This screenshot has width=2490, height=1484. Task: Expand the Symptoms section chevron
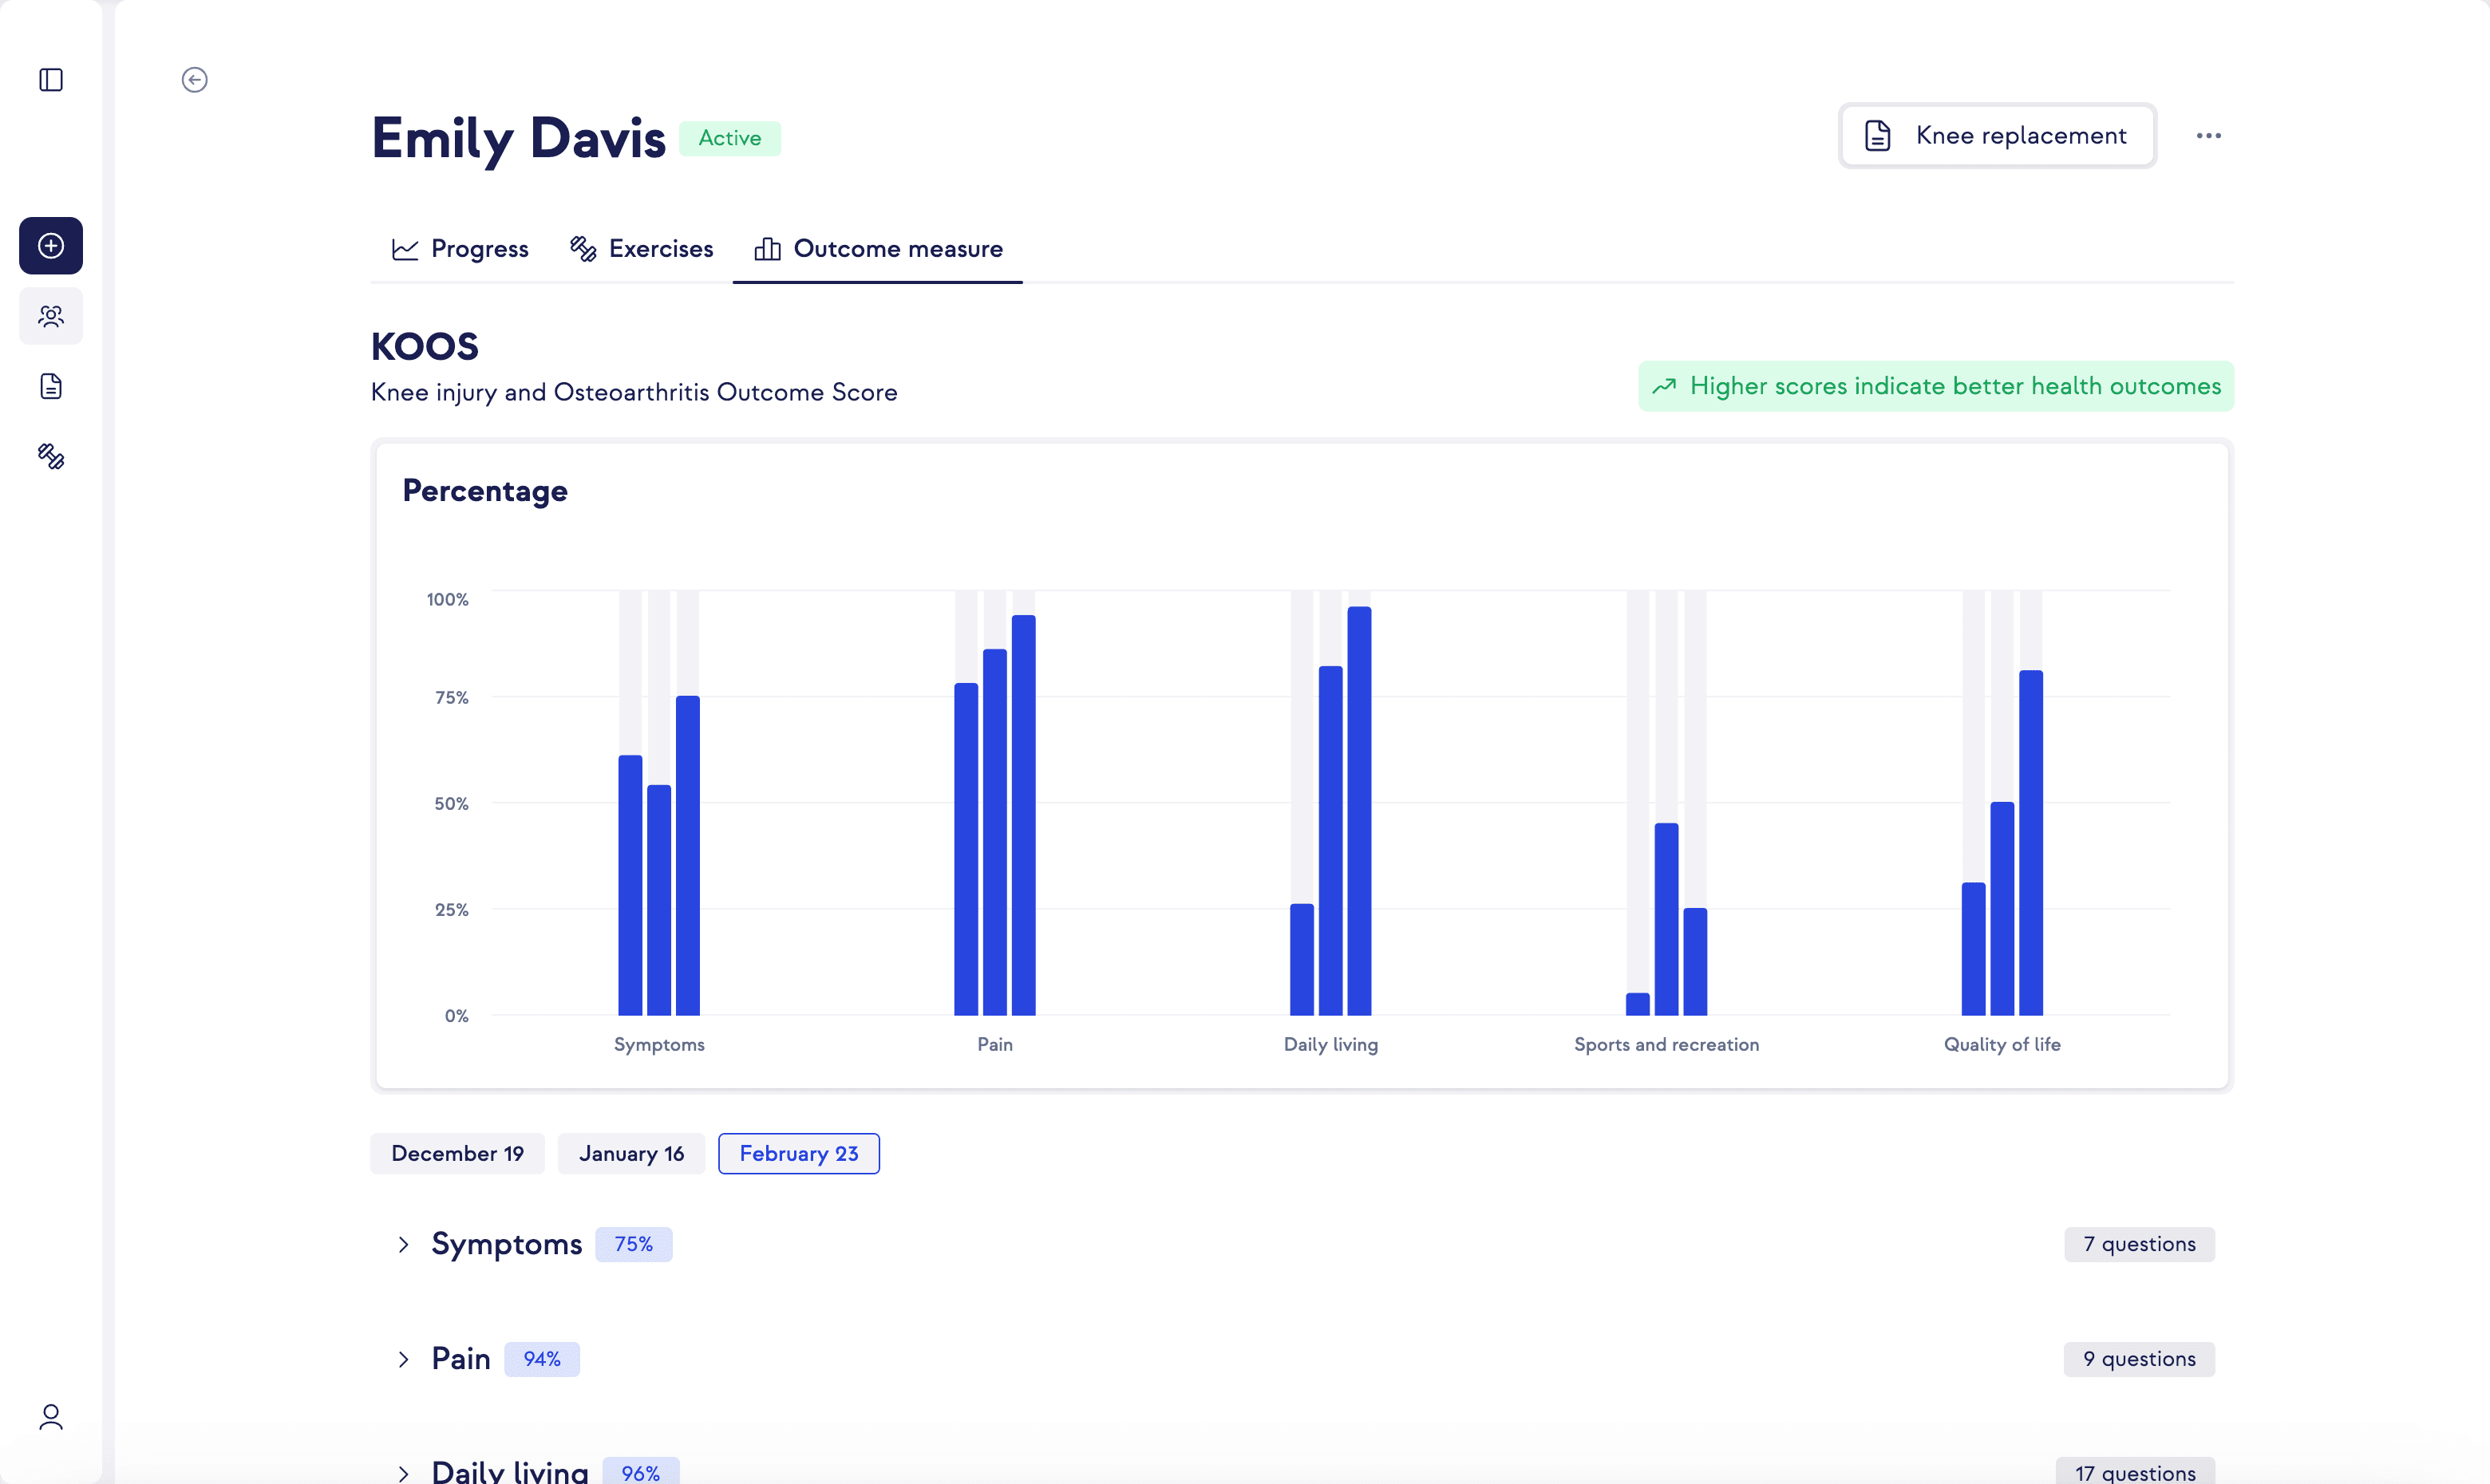tap(403, 1244)
